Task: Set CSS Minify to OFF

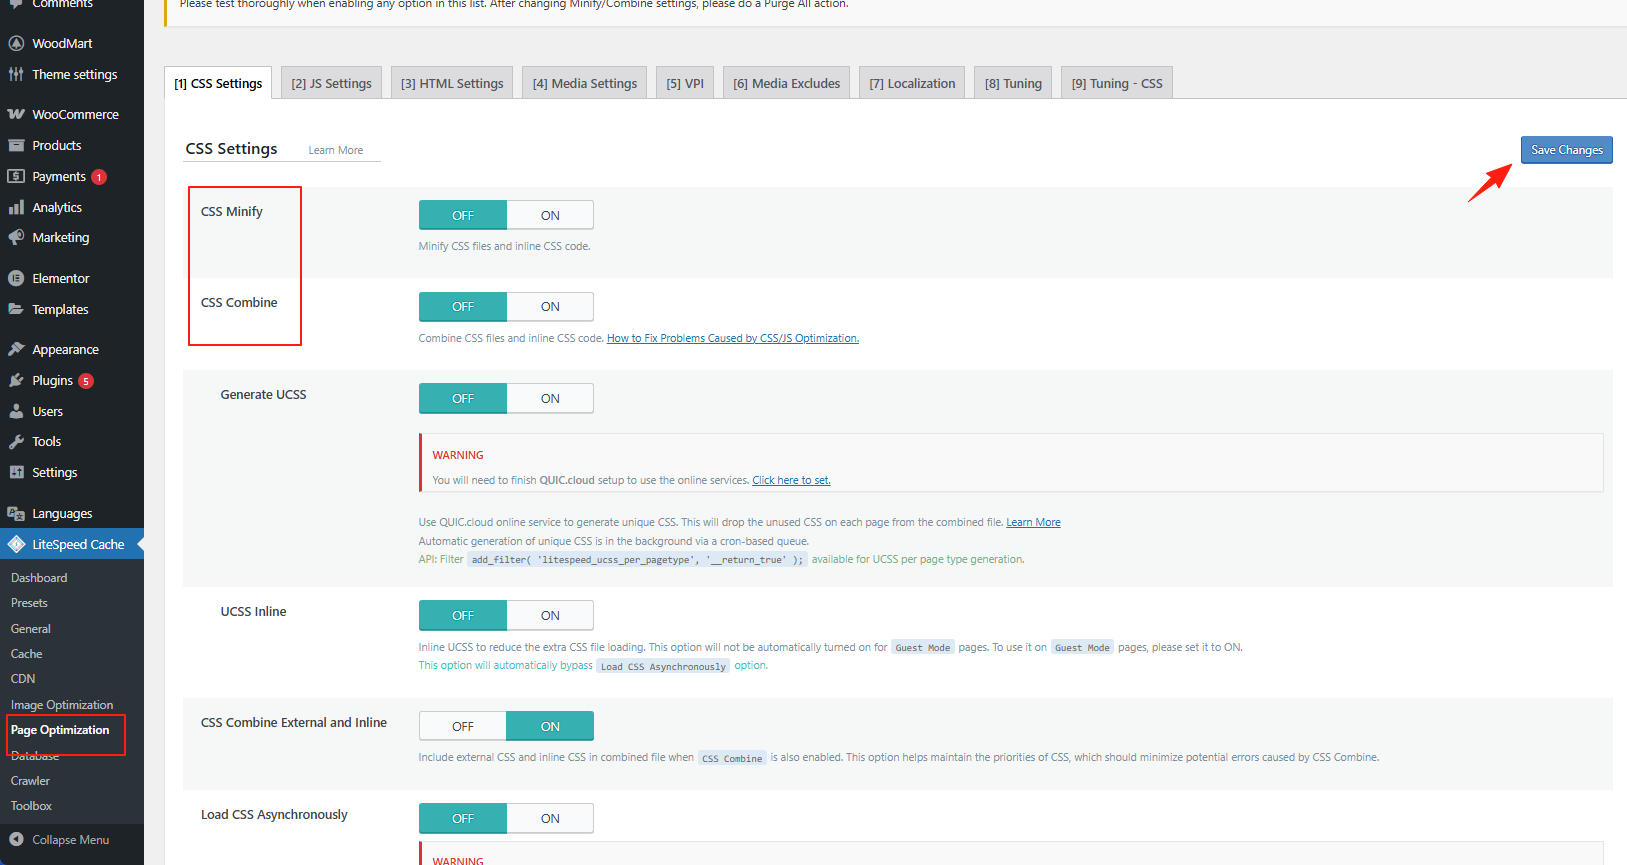Action: [463, 215]
